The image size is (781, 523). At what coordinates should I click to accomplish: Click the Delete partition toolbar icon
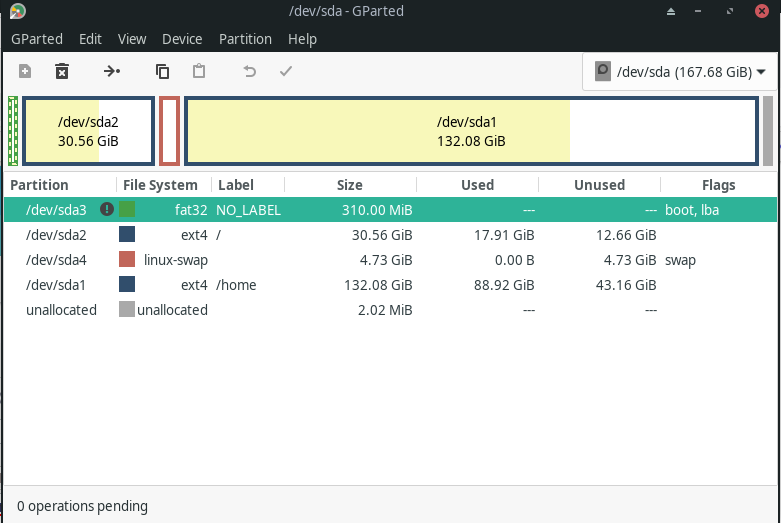point(62,71)
